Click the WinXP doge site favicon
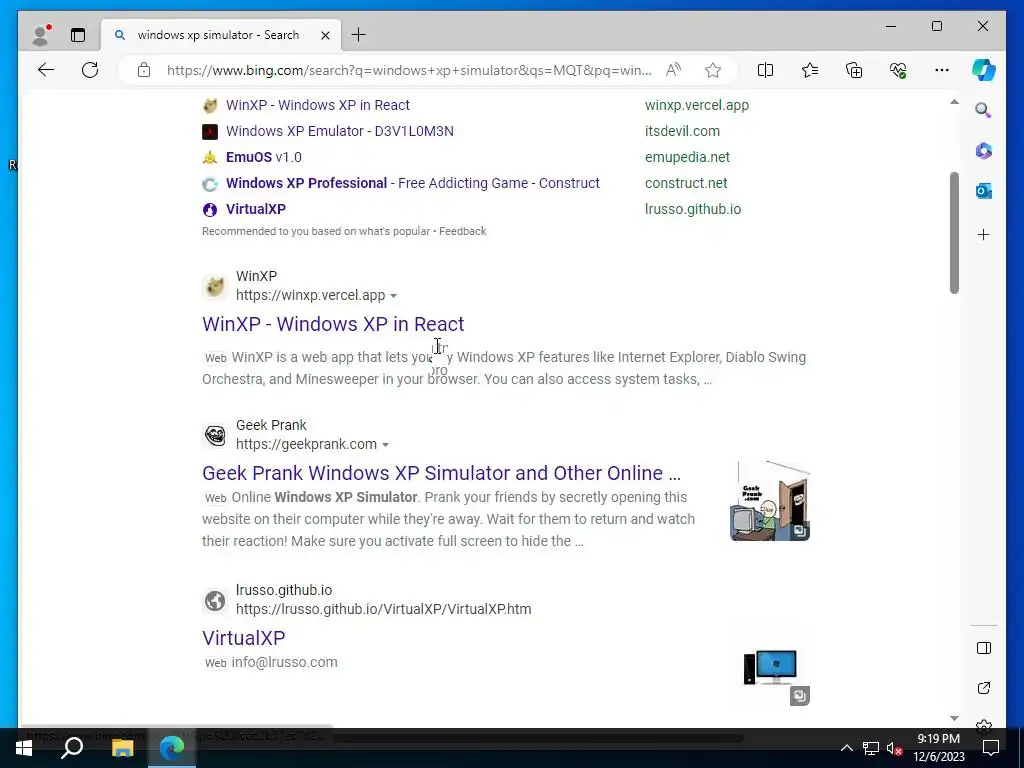1024x768 pixels. pyautogui.click(x=214, y=286)
